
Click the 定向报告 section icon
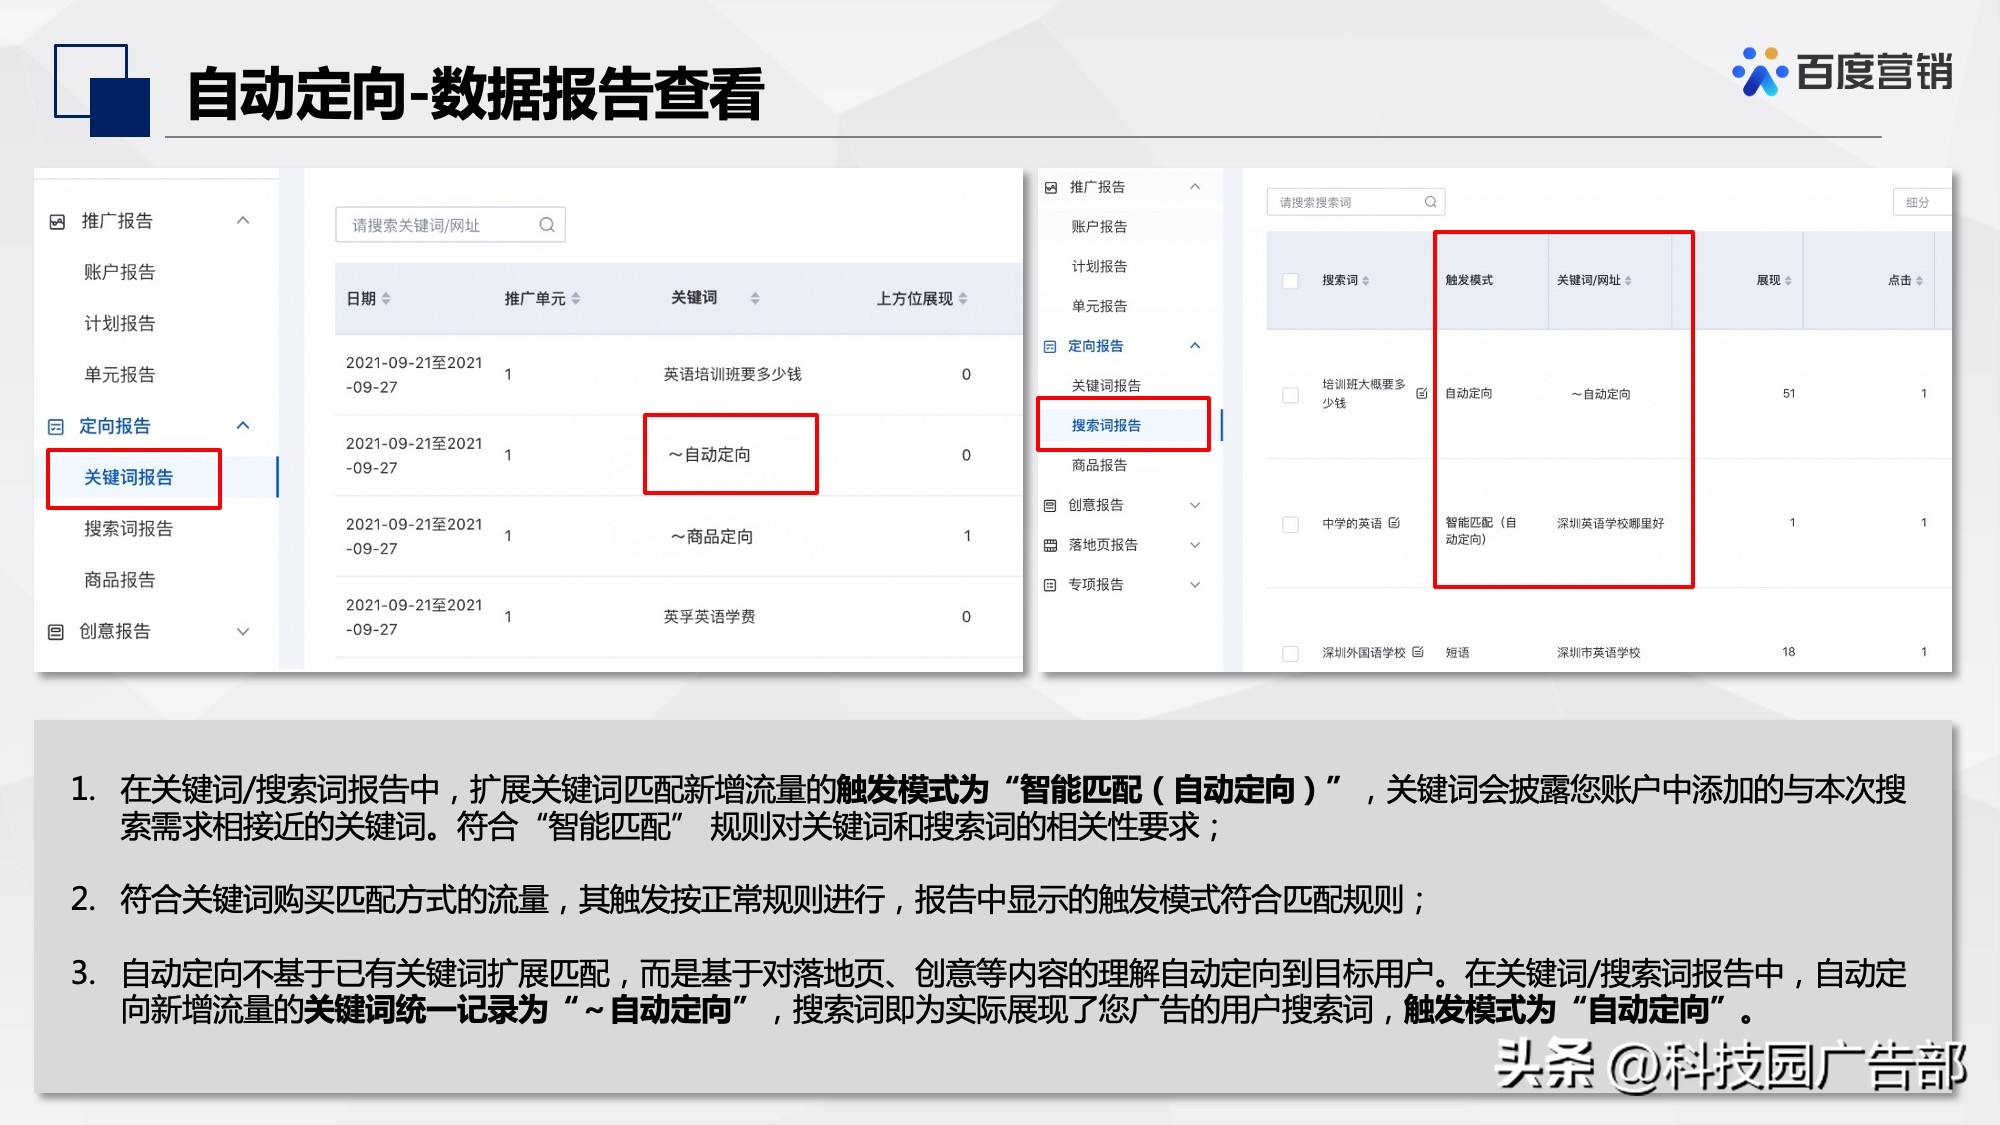tap(1050, 346)
